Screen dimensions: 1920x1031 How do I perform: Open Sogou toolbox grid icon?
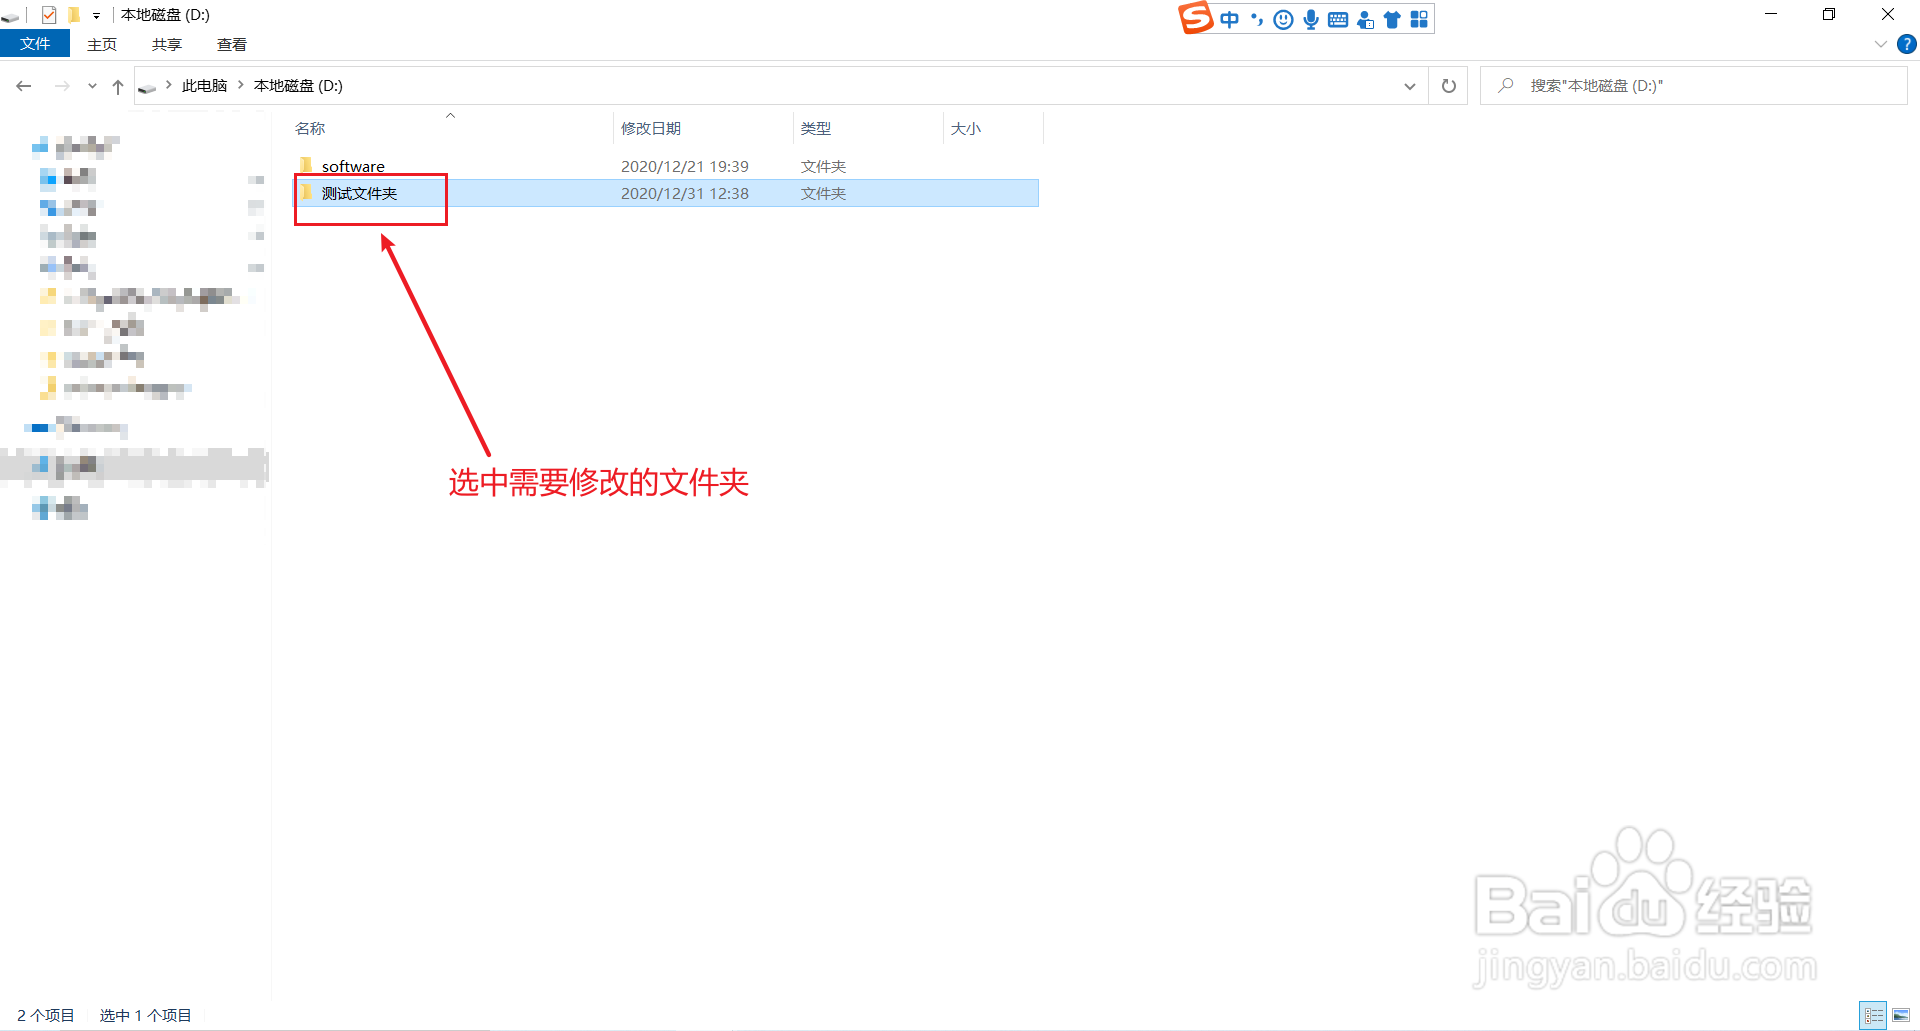coord(1419,19)
